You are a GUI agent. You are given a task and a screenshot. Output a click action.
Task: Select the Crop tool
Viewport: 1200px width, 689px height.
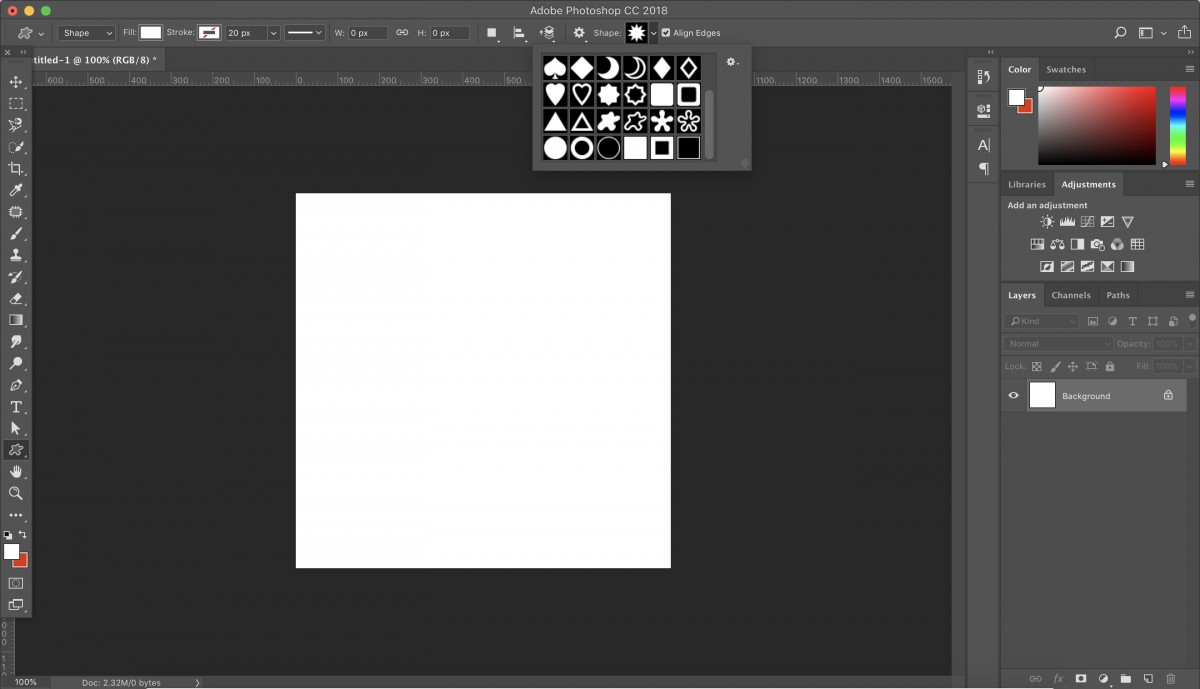16,169
